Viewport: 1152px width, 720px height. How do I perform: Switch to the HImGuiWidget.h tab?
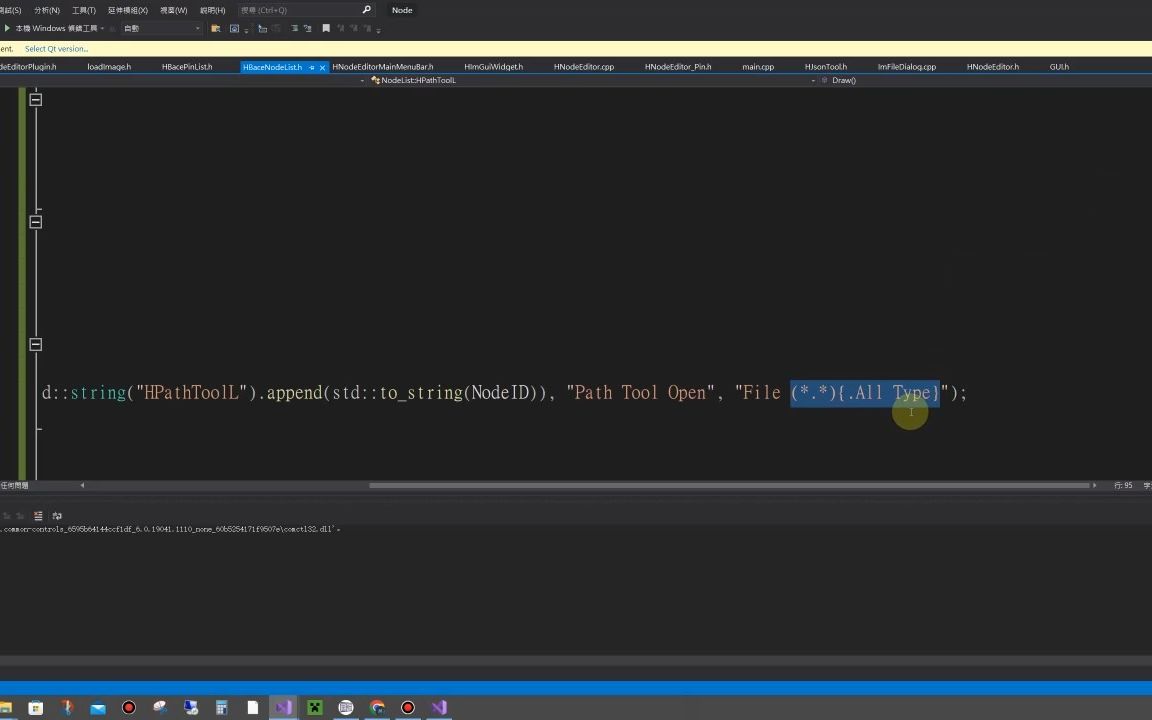pos(494,67)
